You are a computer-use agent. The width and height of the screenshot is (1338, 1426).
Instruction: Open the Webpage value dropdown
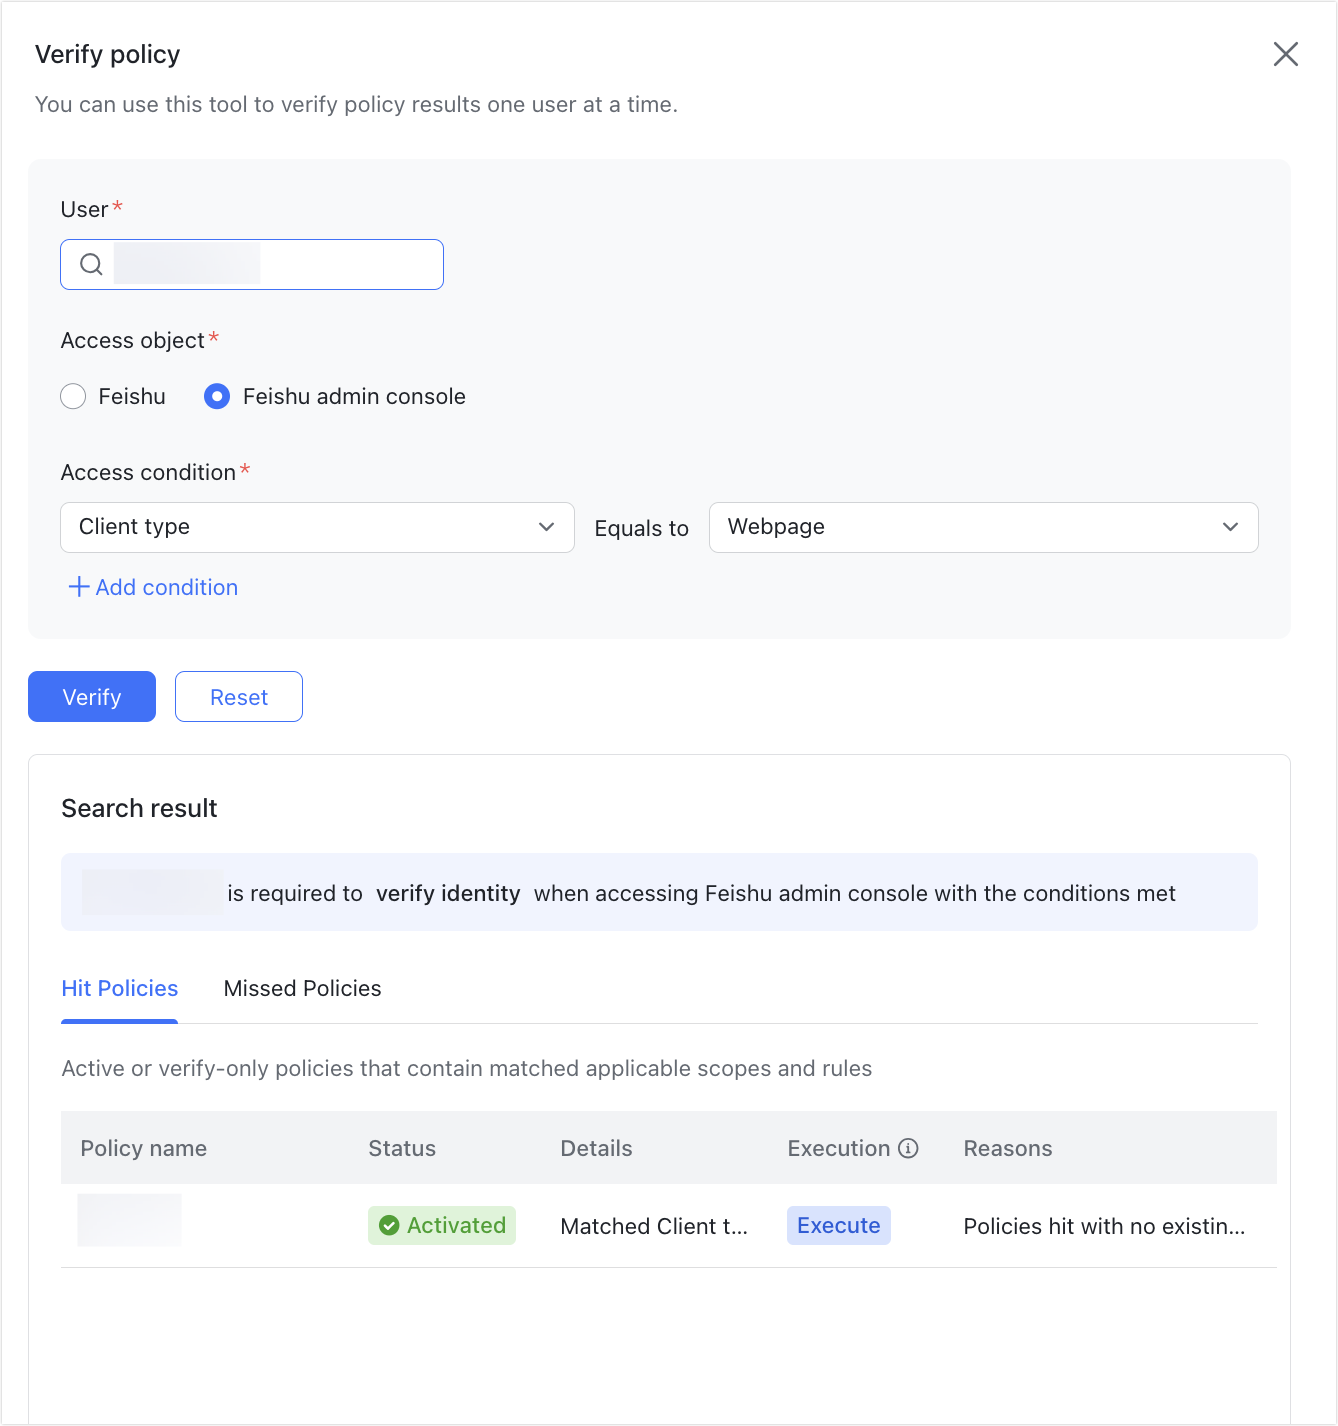983,527
